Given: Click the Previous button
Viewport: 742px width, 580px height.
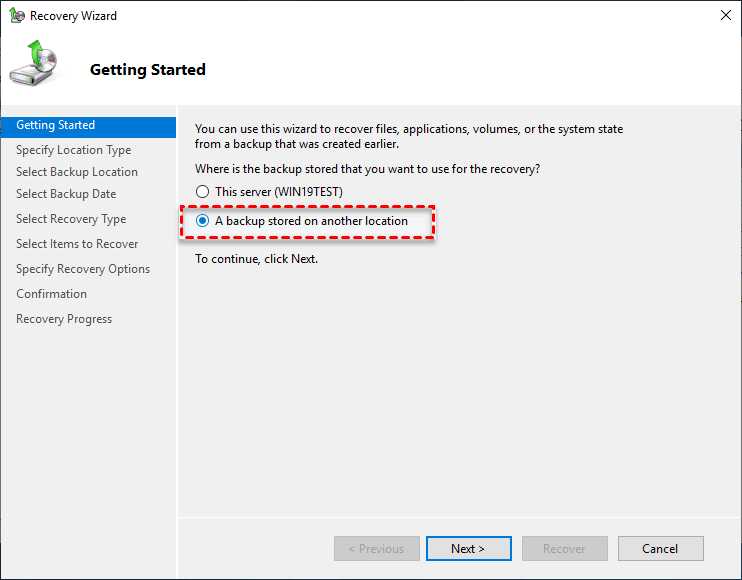Looking at the screenshot, I should pos(376,549).
